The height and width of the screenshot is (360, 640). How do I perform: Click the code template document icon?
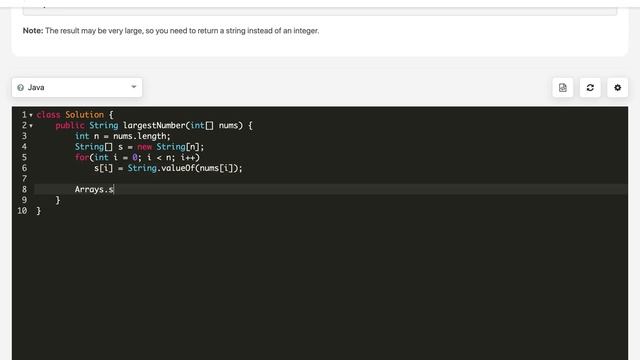point(562,88)
